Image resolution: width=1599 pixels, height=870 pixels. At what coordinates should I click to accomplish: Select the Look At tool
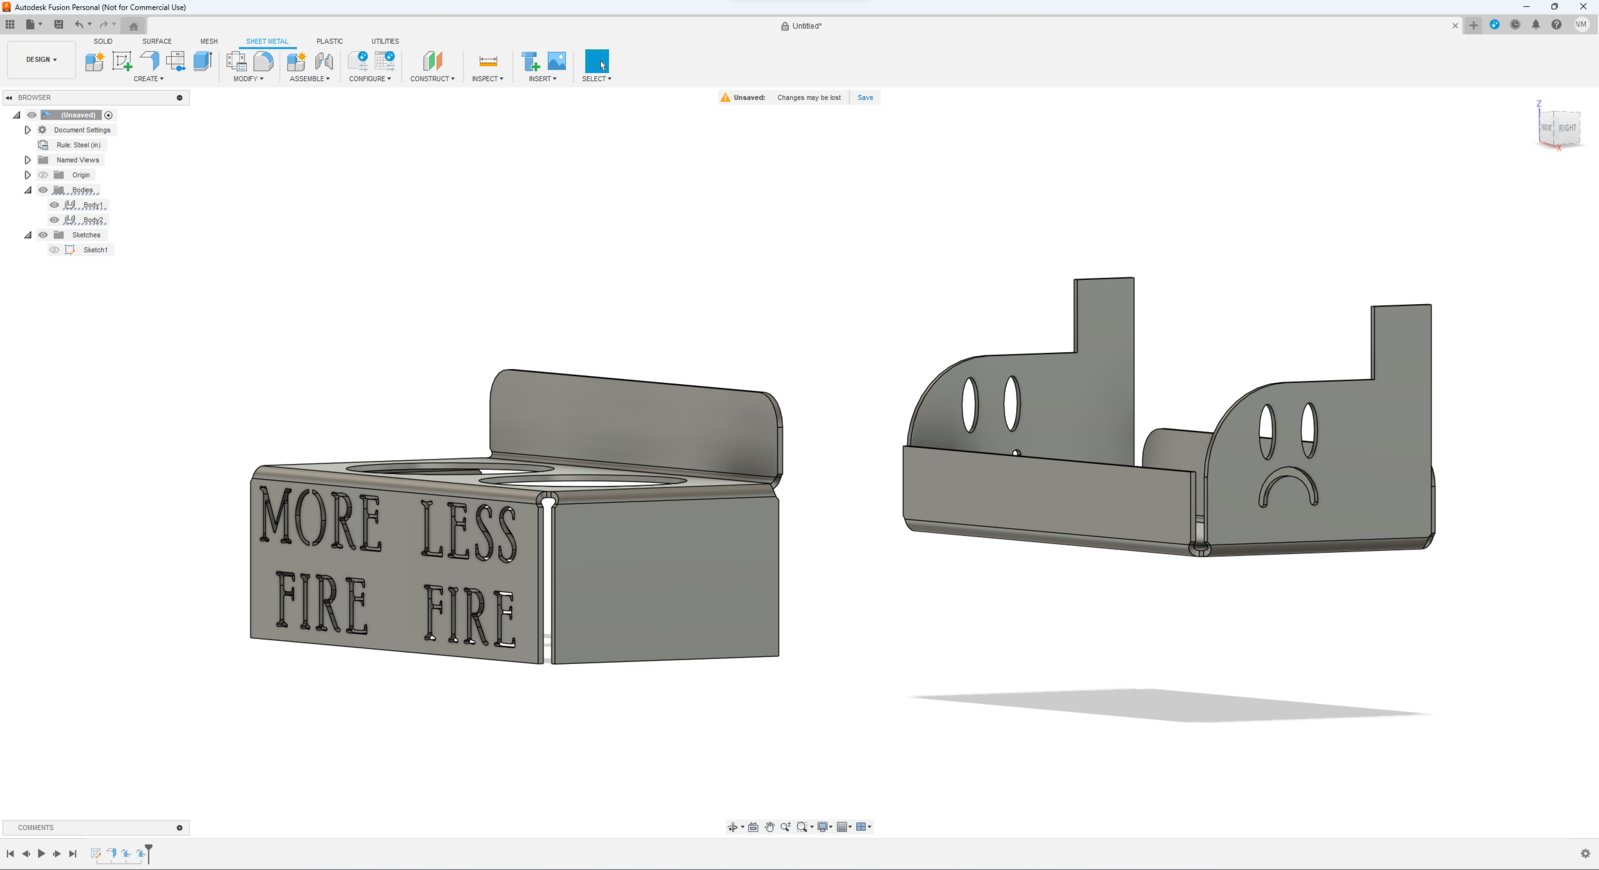tap(753, 827)
